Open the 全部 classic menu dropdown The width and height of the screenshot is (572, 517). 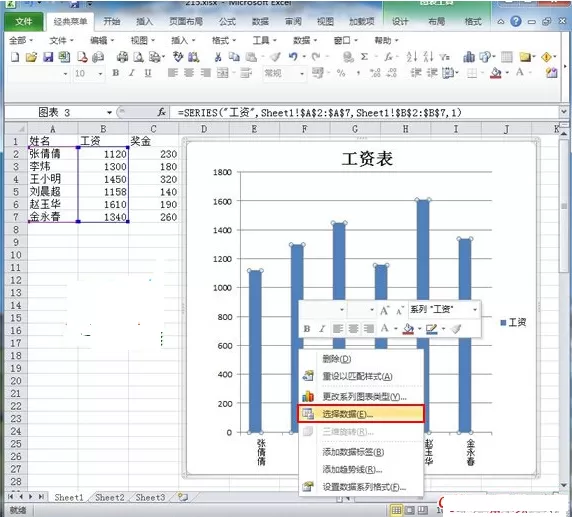tap(21, 40)
